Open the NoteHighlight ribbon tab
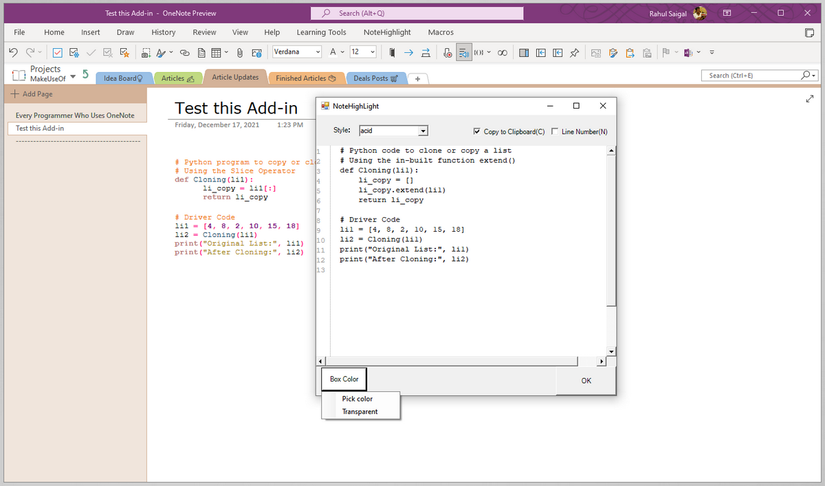The width and height of the screenshot is (825, 486). (387, 32)
